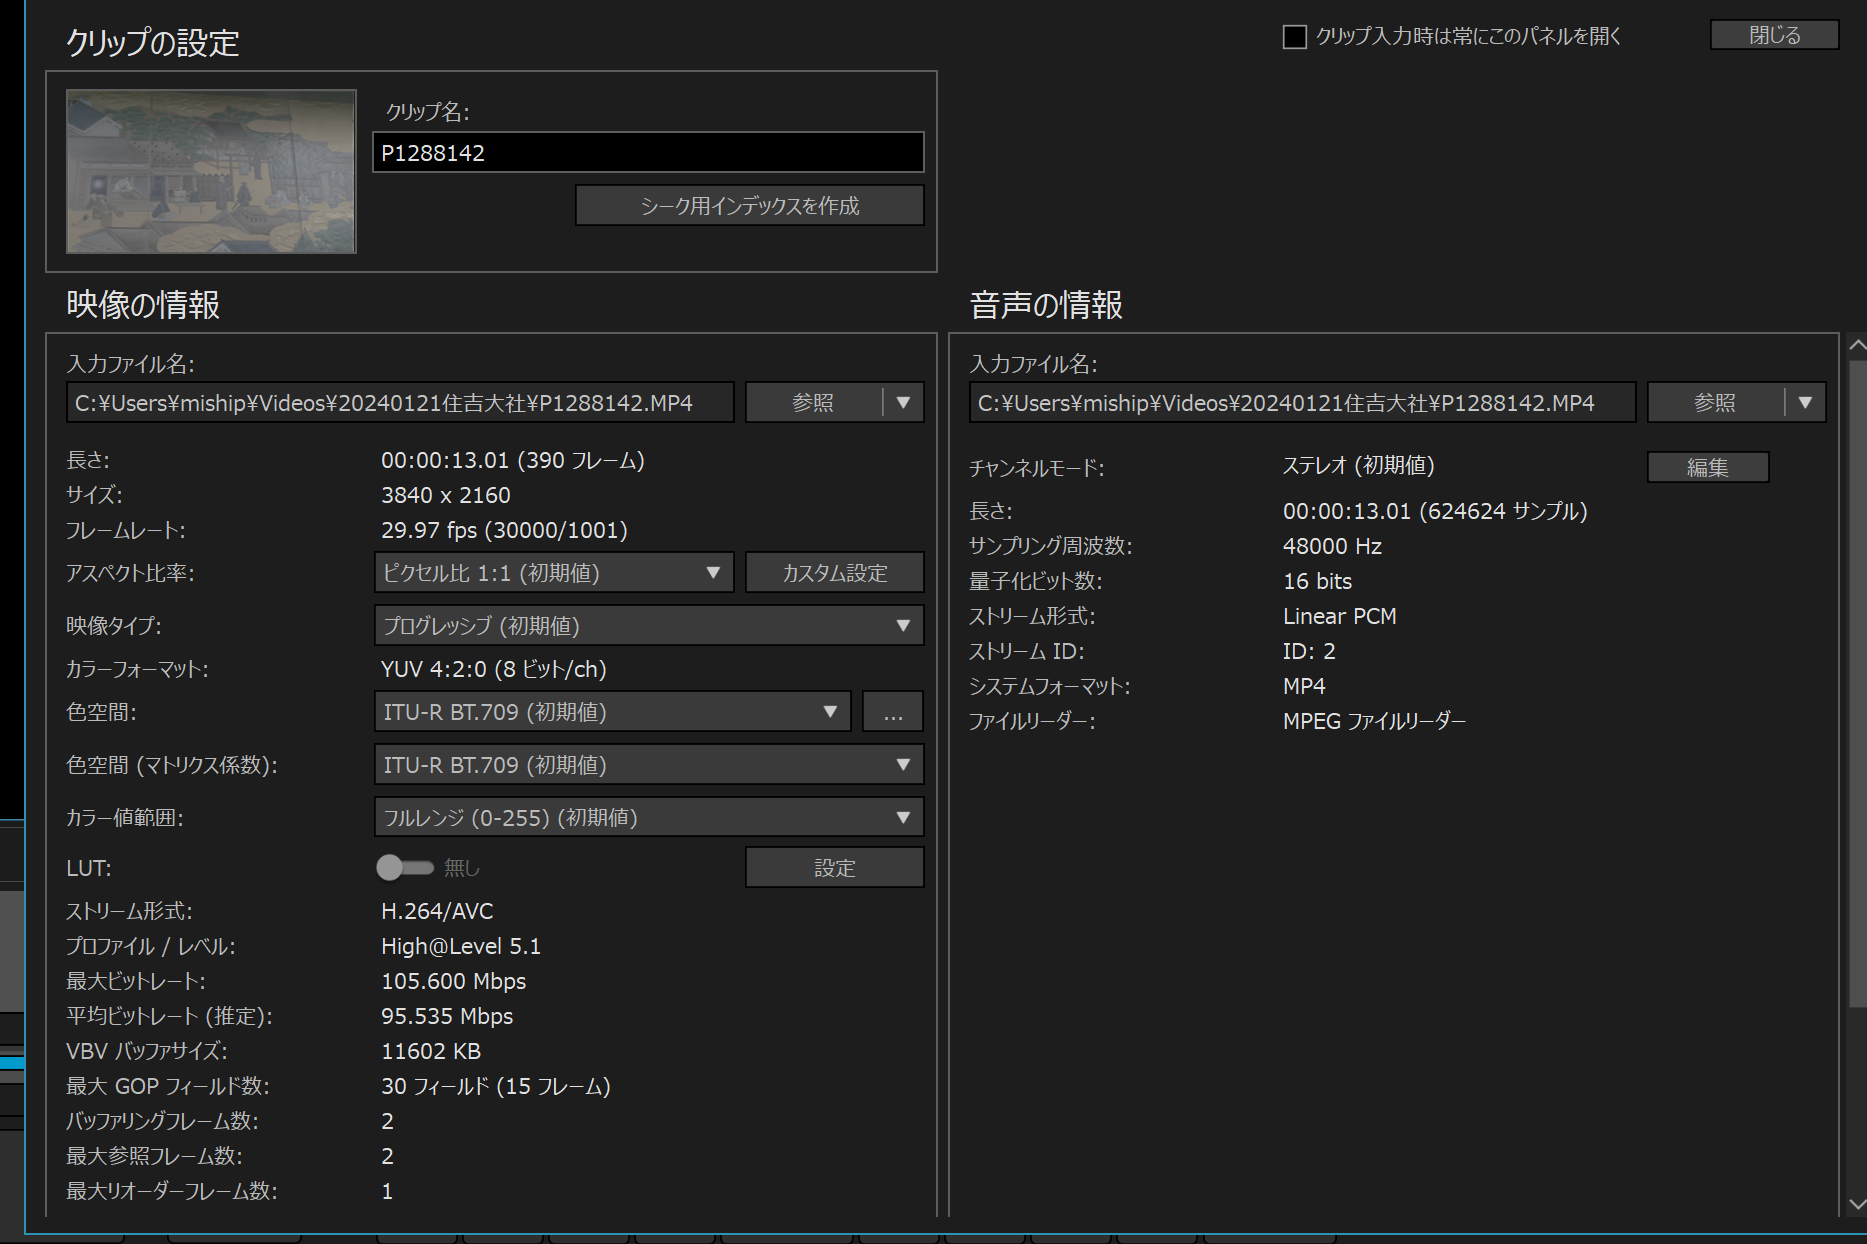Click the カスタム設定 button
1867x1244 pixels.
834,573
